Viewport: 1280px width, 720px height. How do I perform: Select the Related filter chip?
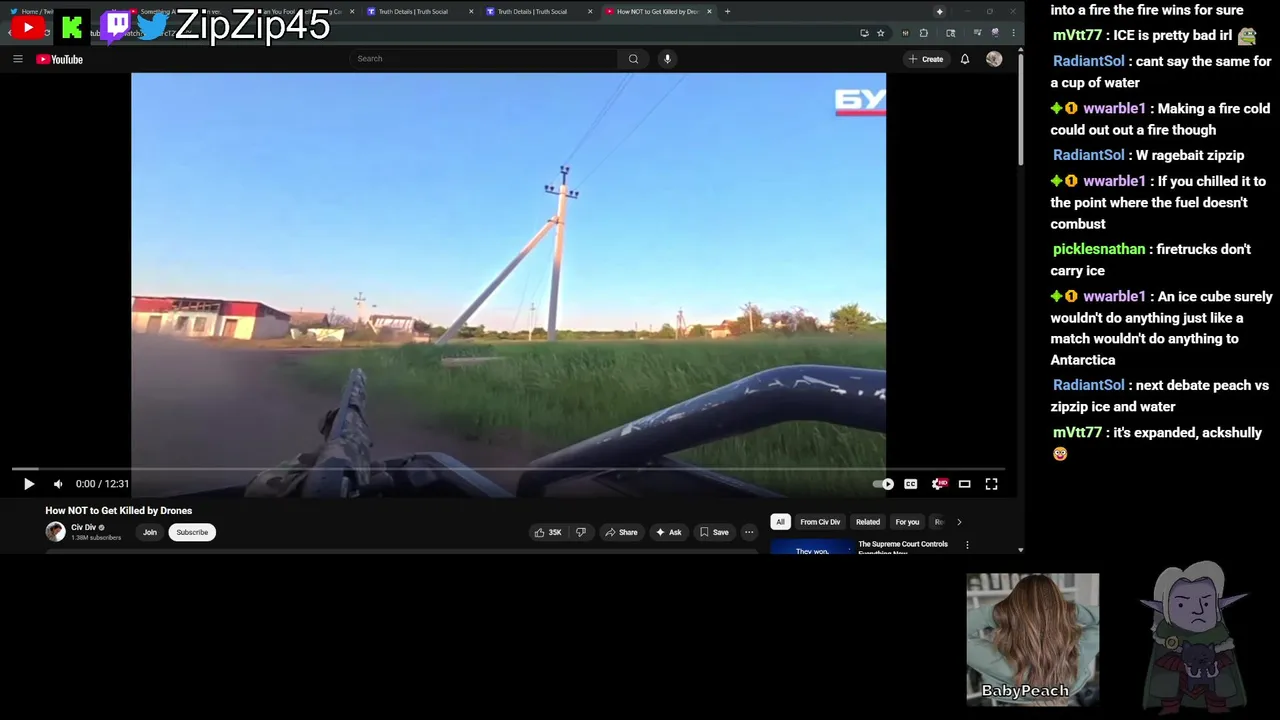tap(868, 522)
